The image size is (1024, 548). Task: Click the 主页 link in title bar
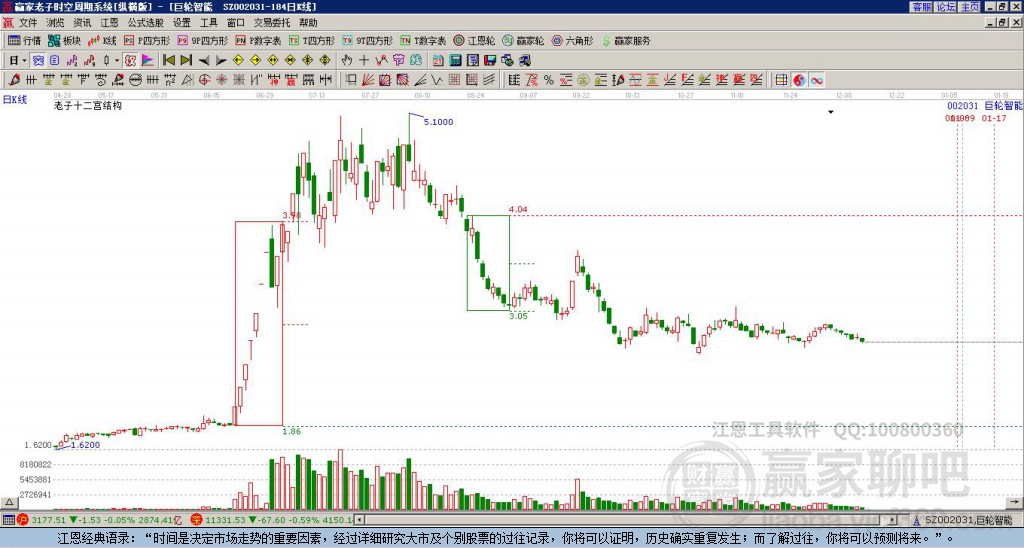(x=970, y=7)
